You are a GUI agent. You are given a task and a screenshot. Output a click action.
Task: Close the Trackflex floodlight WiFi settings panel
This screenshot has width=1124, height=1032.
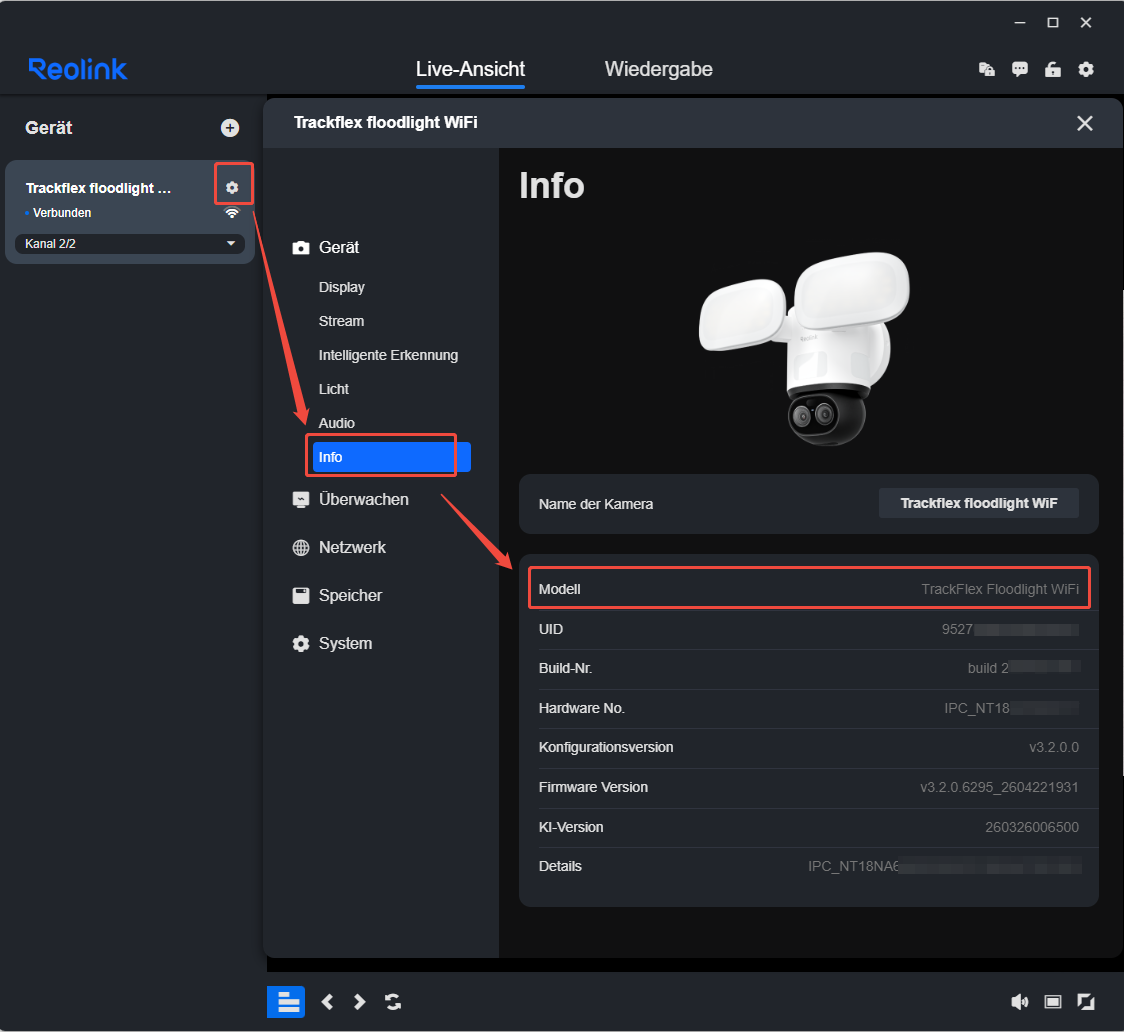tap(1085, 123)
